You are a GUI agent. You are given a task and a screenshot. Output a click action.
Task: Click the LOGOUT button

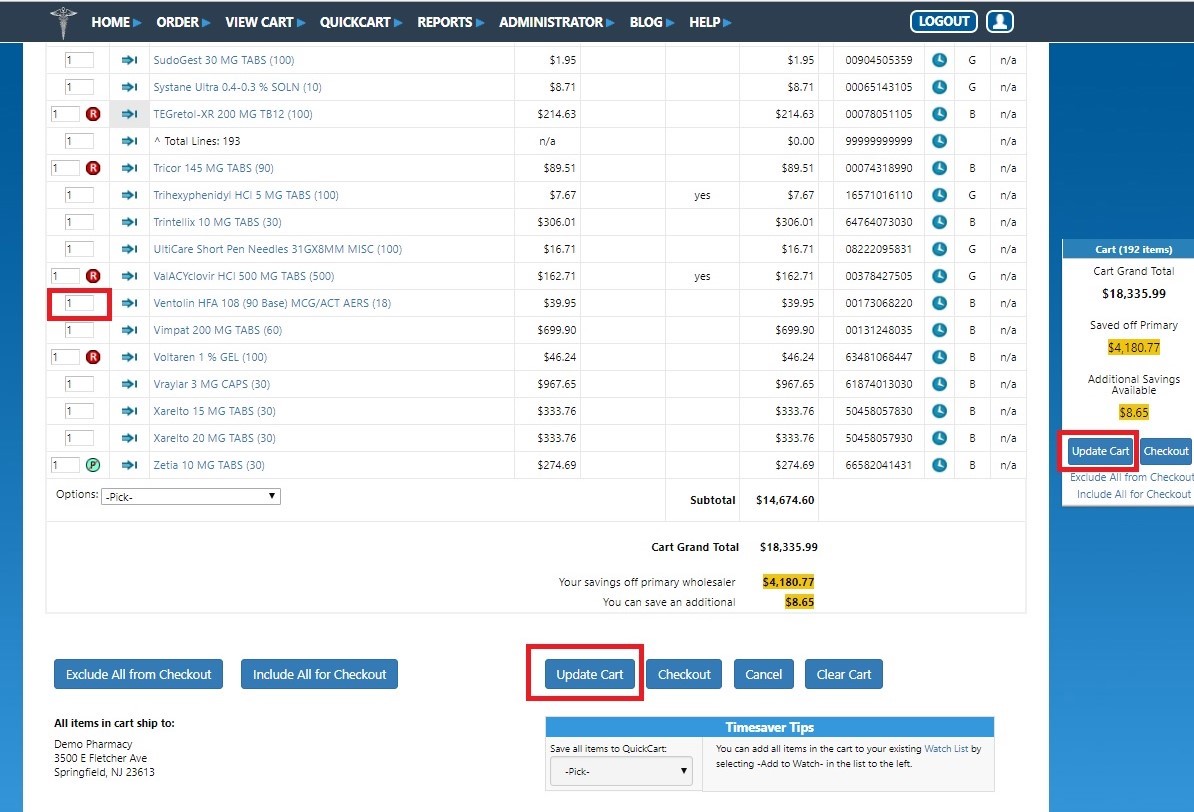(943, 21)
